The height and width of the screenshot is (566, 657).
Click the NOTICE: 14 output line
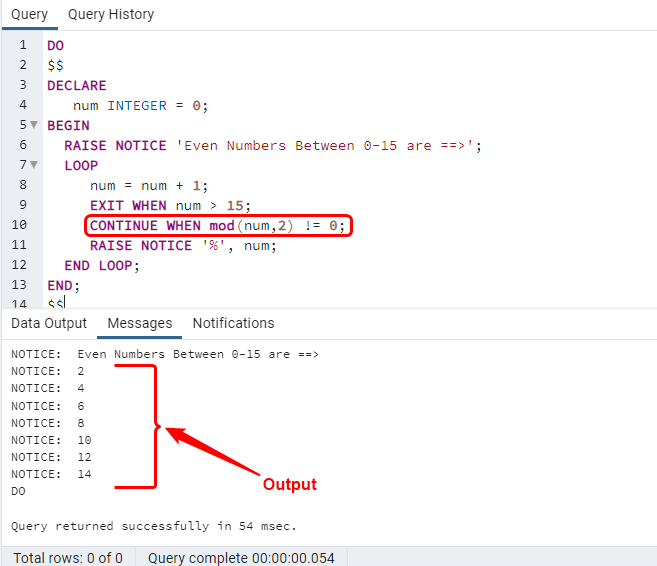51,474
